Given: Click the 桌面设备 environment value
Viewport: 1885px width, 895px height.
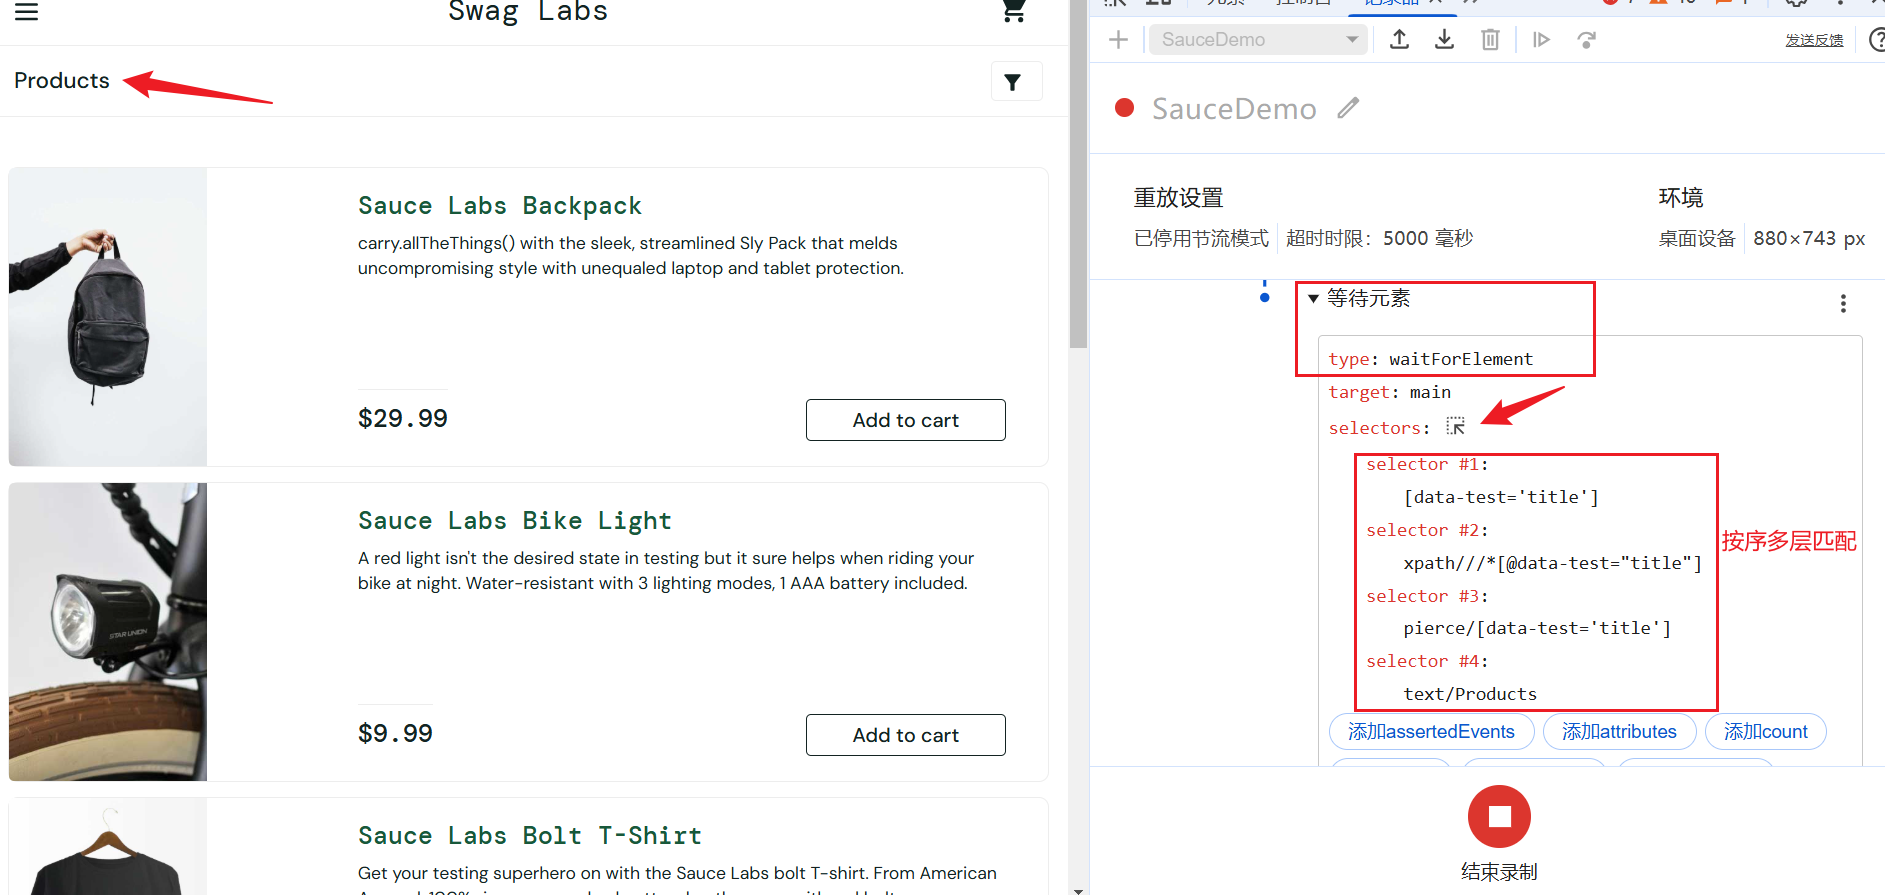Looking at the screenshot, I should pyautogui.click(x=1697, y=239).
